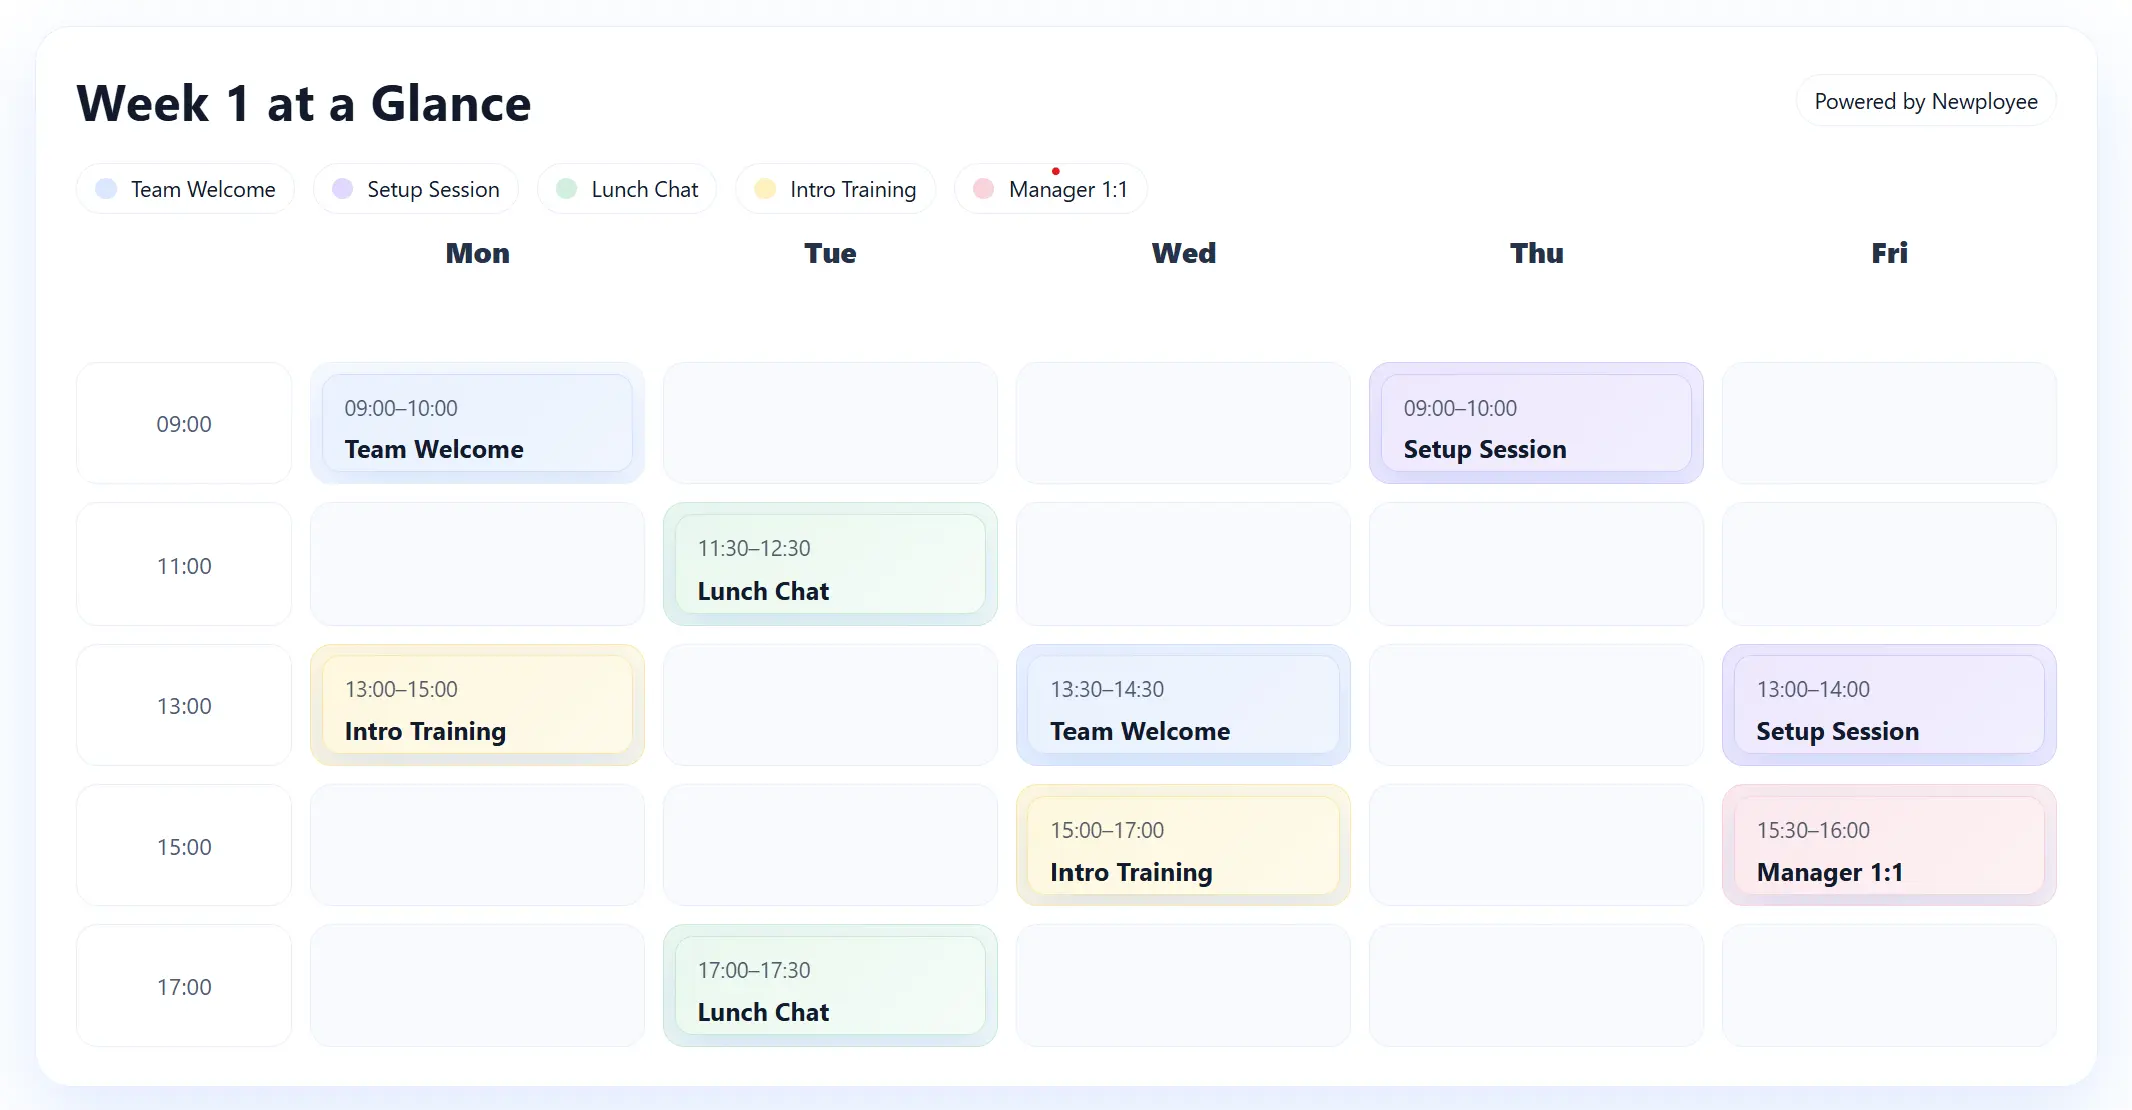
Task: Open Monday 09:00 Team Welcome event
Action: 477,424
